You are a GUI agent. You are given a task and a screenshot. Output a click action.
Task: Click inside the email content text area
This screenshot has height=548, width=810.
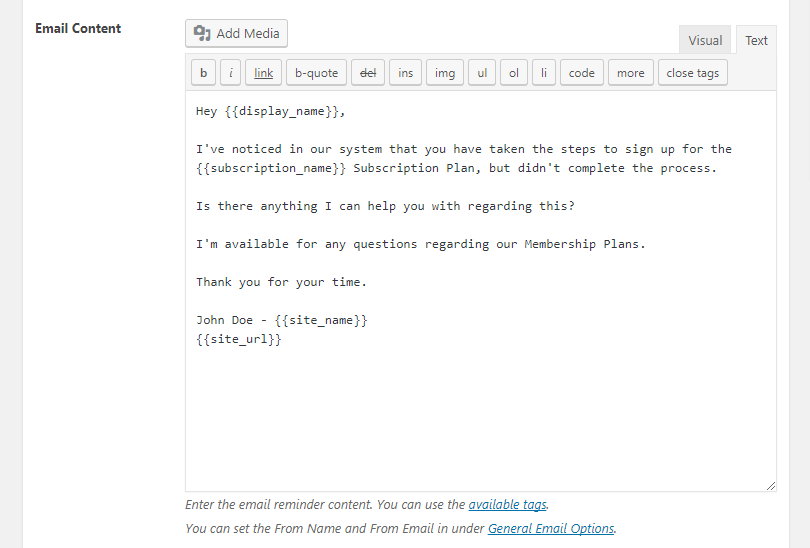(480, 410)
